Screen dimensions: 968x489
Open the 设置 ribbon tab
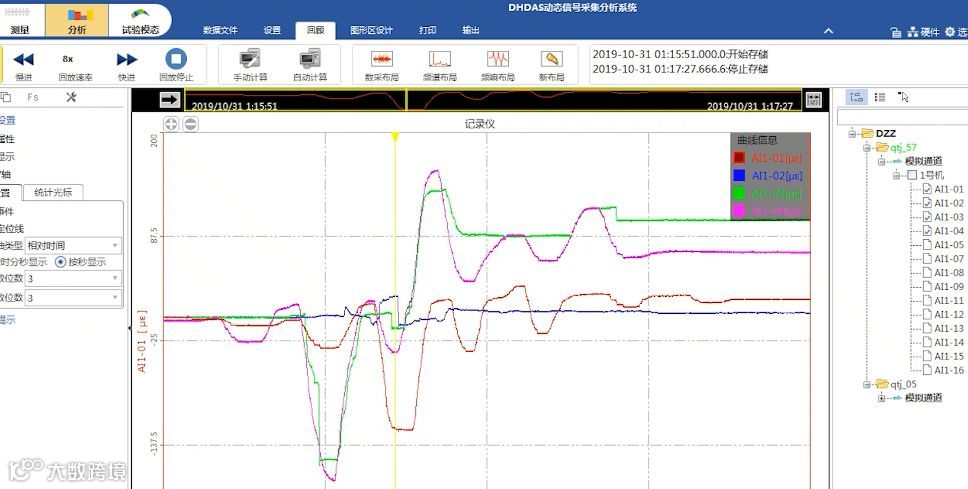pyautogui.click(x=272, y=30)
